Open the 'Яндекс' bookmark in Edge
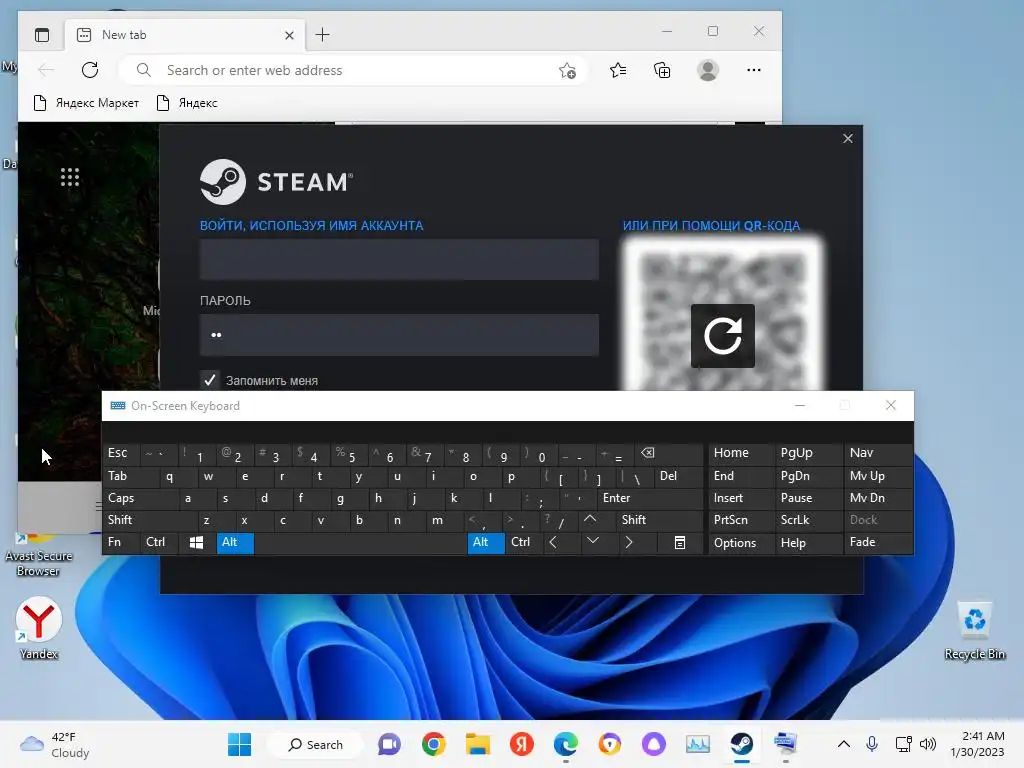Screen dimensions: 1024x768 tap(187, 103)
